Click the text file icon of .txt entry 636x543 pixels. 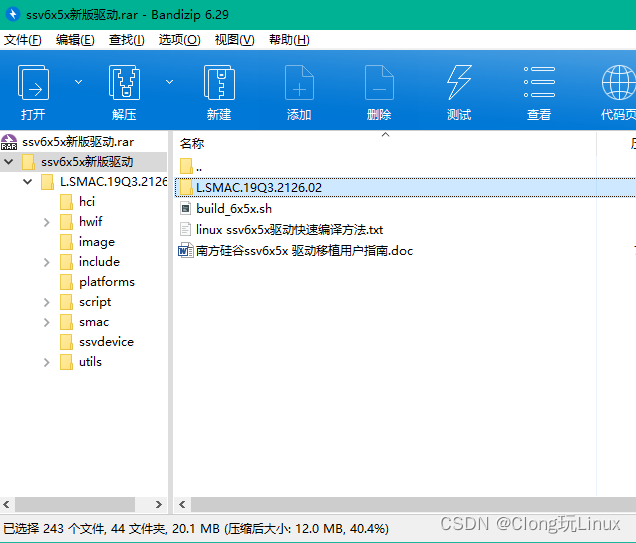click(x=185, y=230)
